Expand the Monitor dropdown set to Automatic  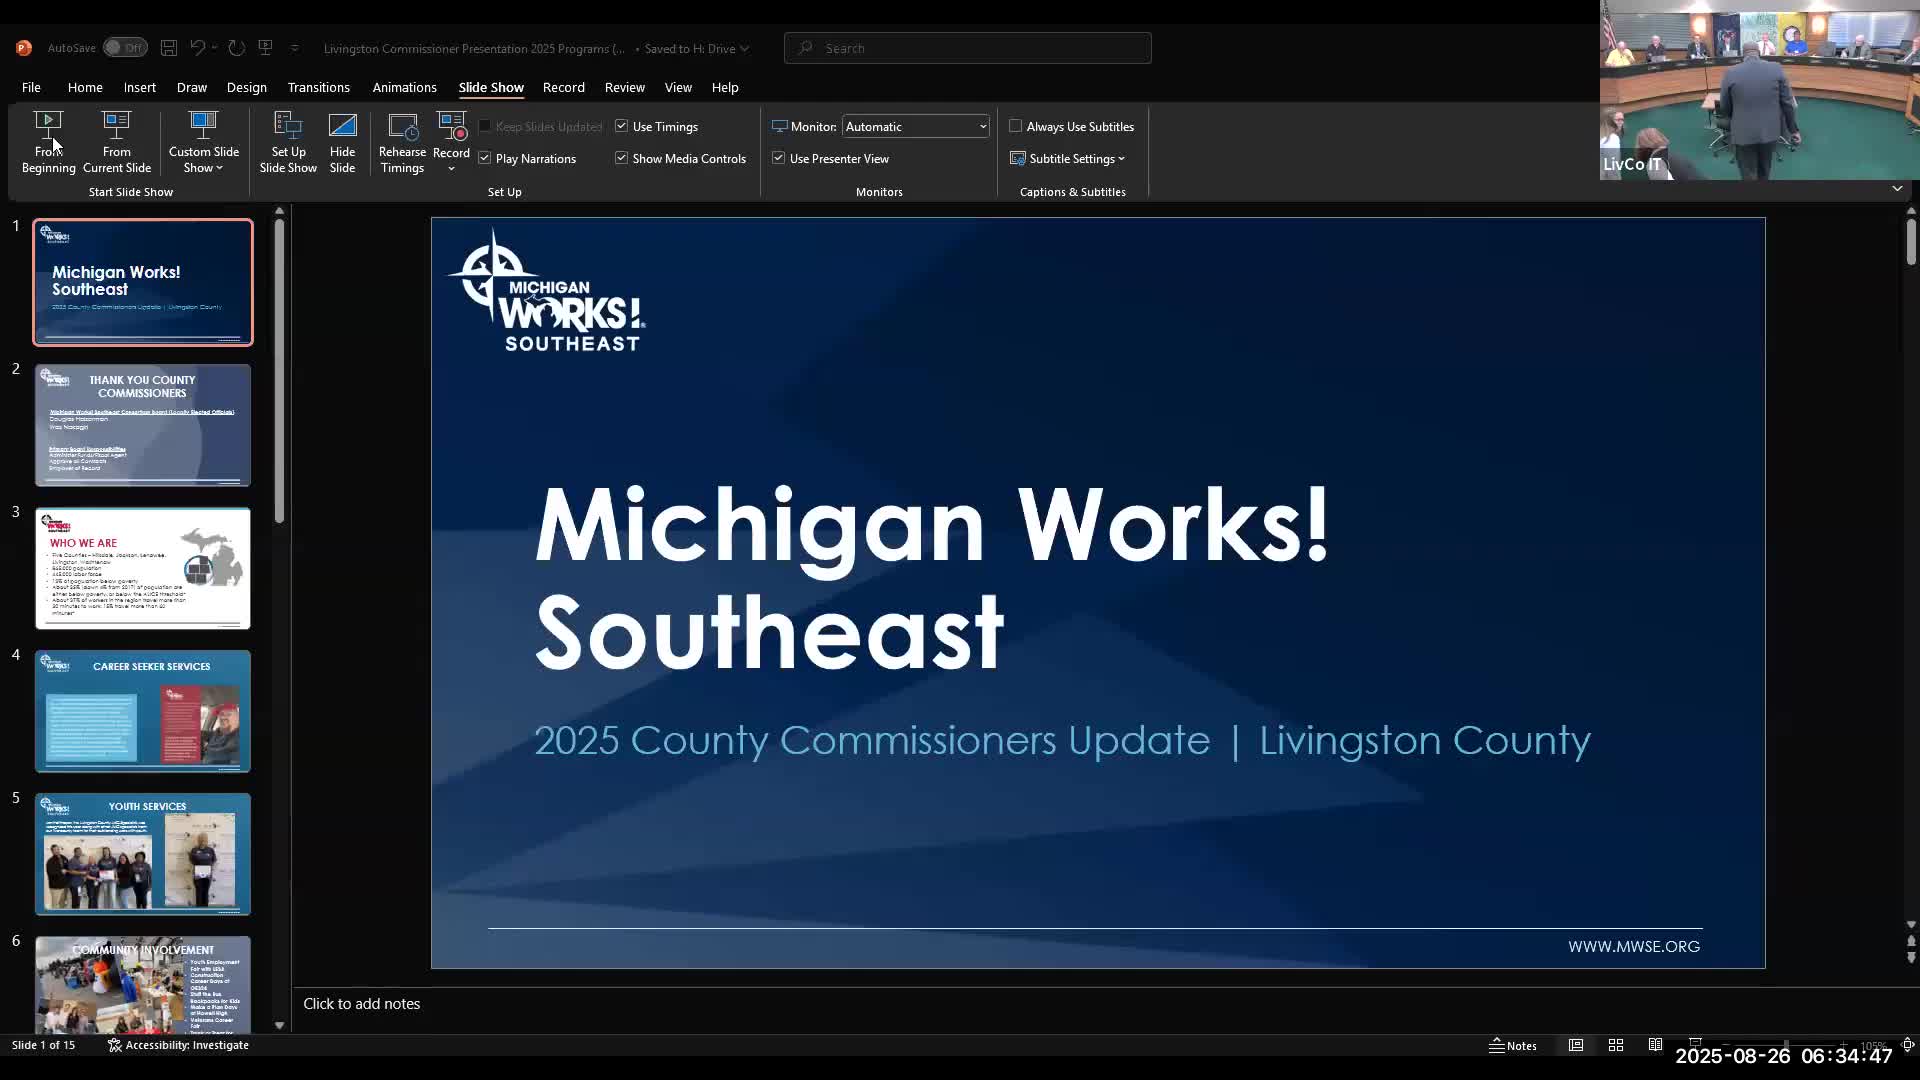point(982,127)
